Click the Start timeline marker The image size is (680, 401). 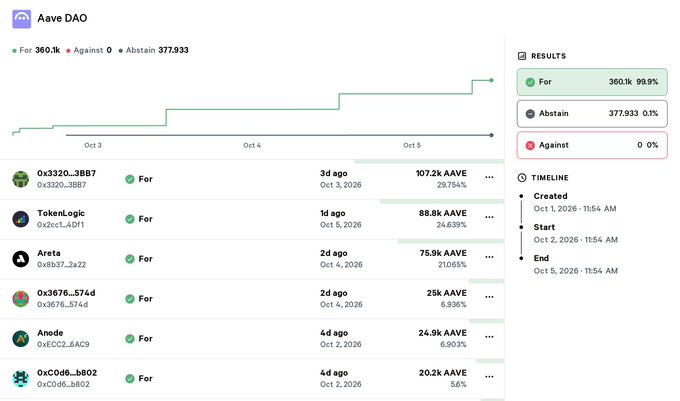click(x=521, y=227)
